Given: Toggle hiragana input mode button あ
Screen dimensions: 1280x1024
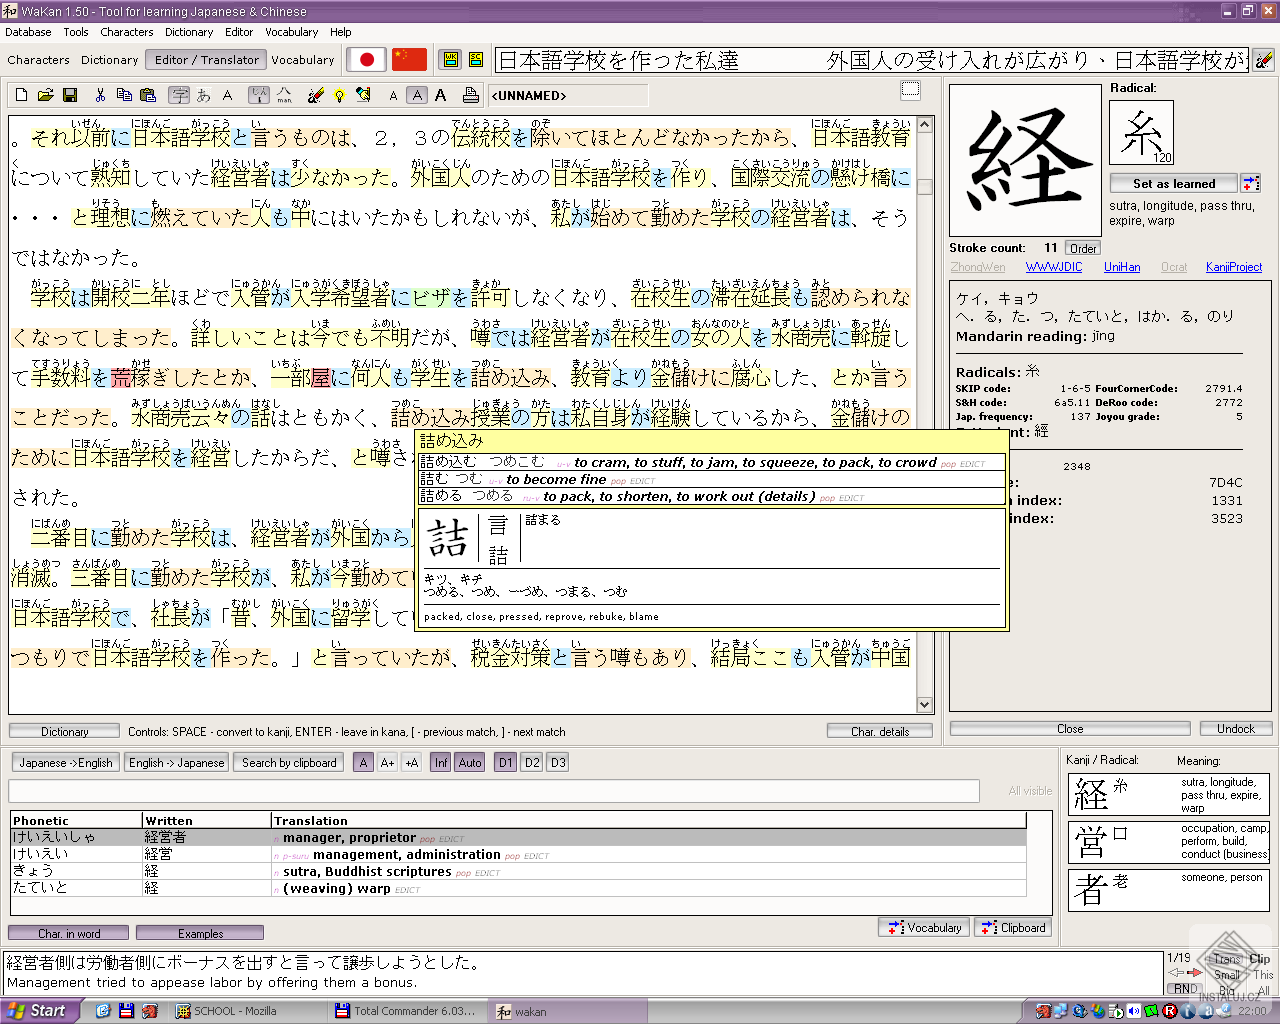Looking at the screenshot, I should coord(203,95).
